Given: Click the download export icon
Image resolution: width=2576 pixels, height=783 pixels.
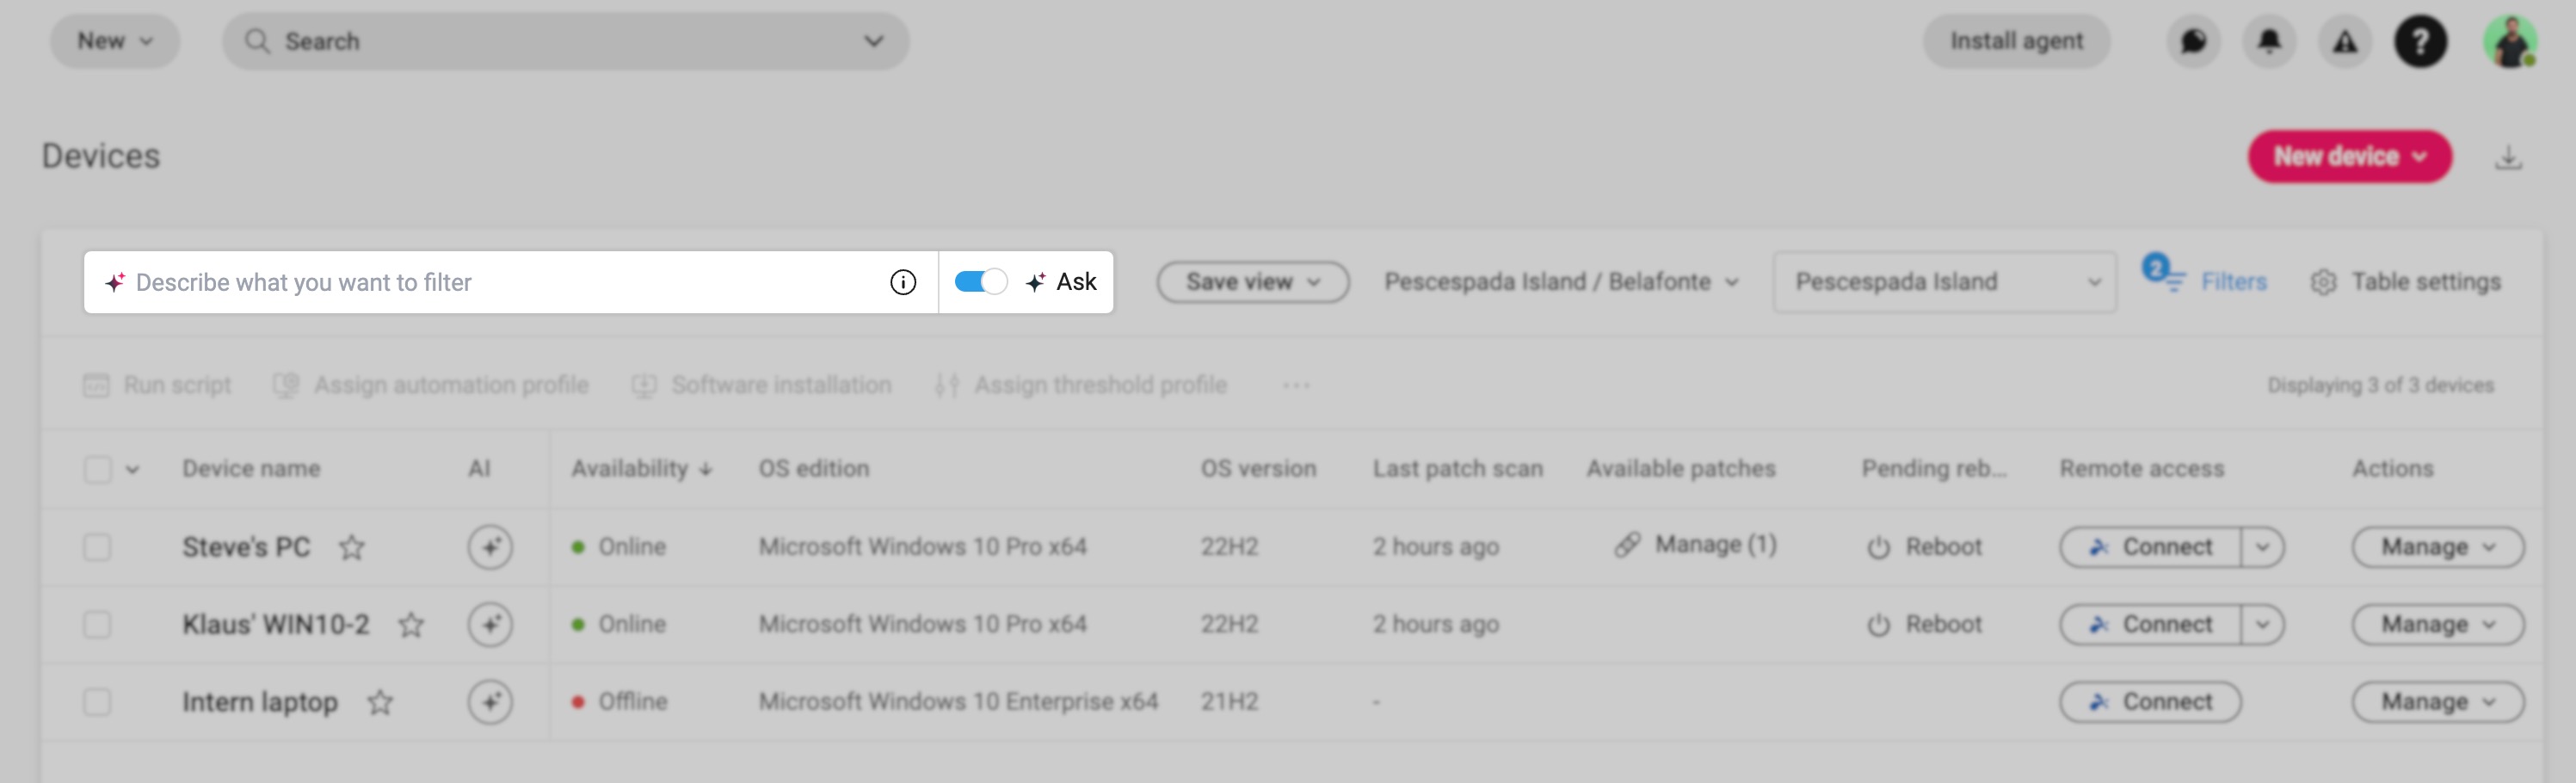Looking at the screenshot, I should (x=2507, y=157).
